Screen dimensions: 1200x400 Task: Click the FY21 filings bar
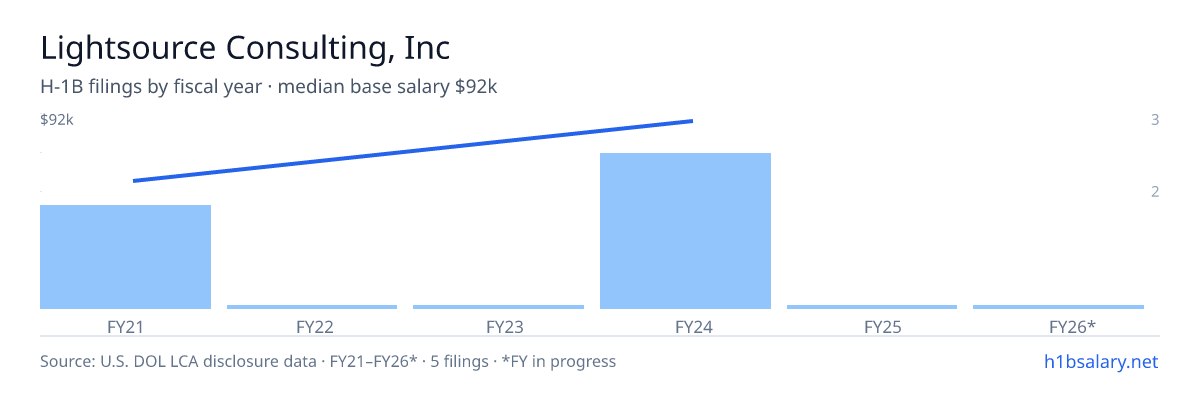coord(125,257)
